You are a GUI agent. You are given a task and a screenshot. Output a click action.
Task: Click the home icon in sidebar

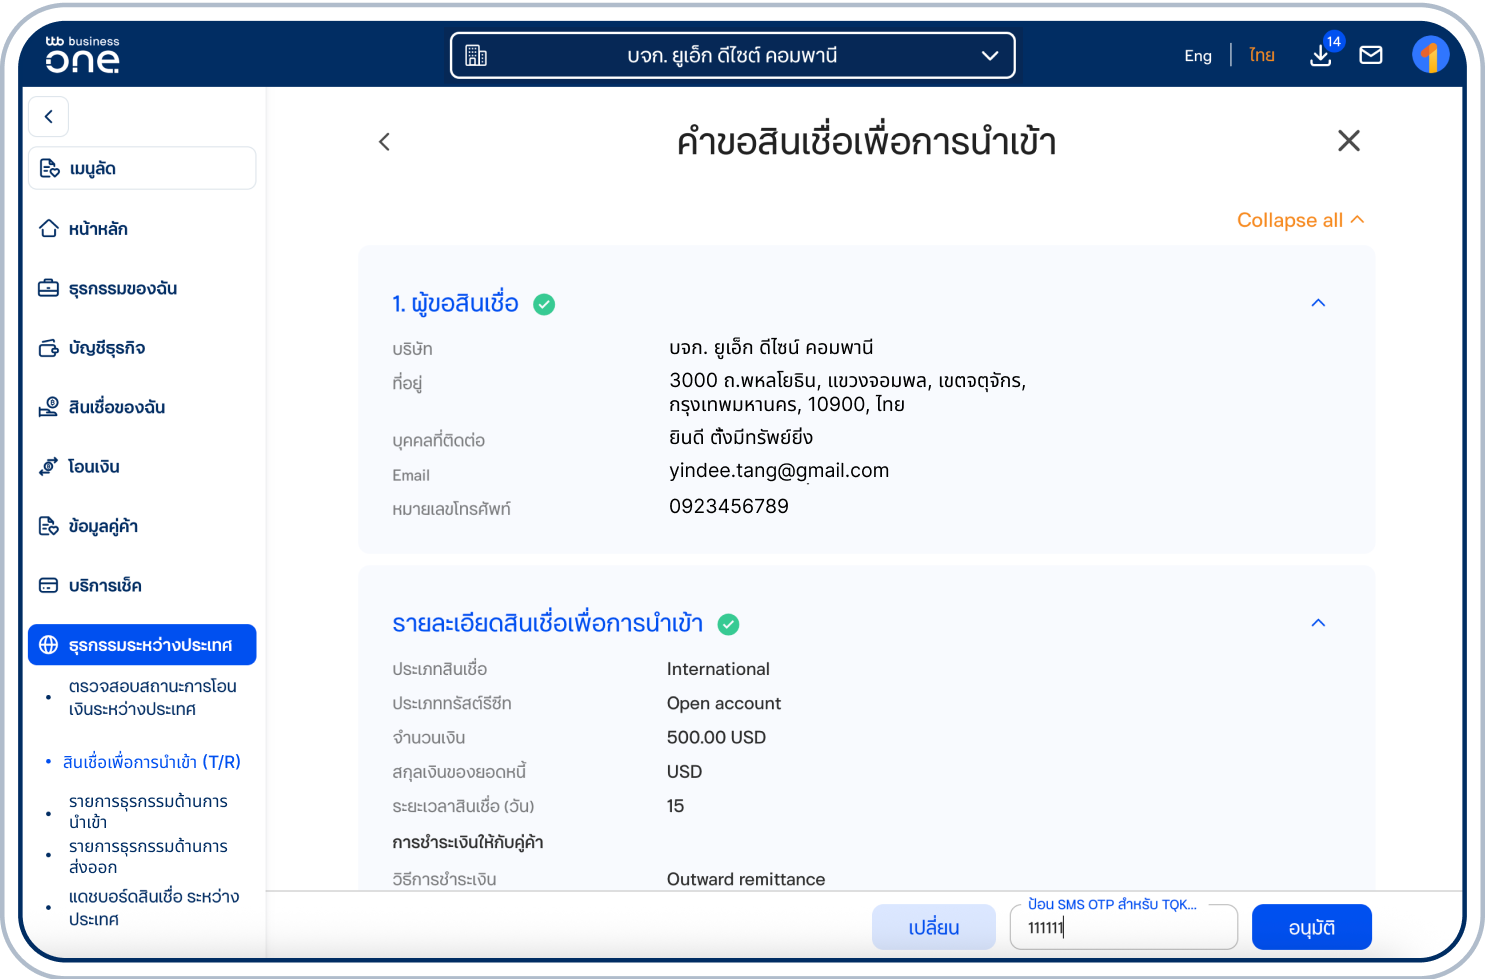point(48,228)
